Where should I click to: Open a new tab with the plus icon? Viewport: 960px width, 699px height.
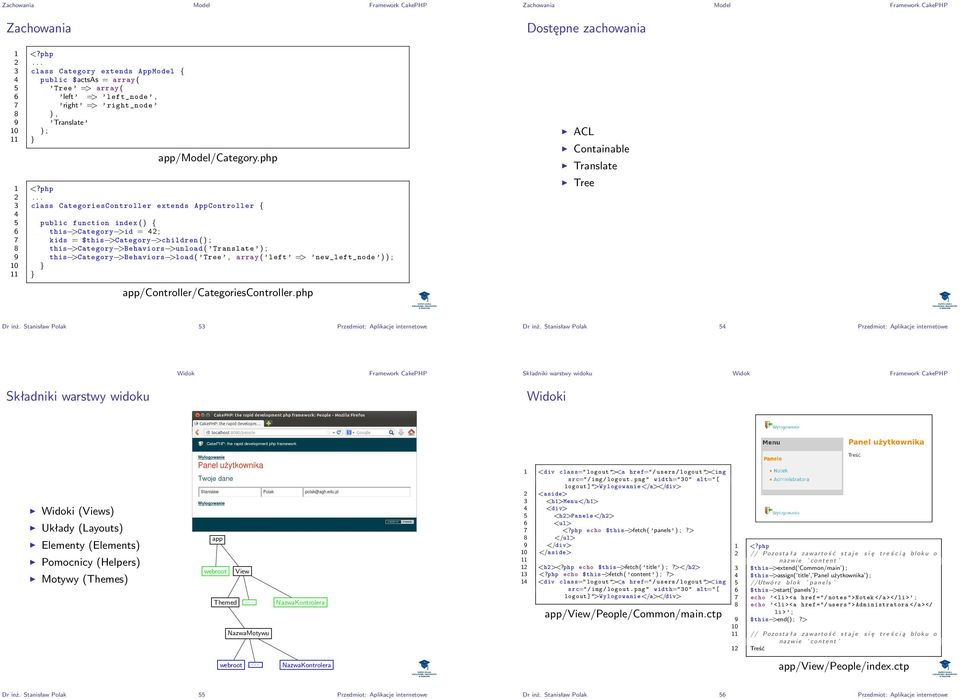pos(268,423)
